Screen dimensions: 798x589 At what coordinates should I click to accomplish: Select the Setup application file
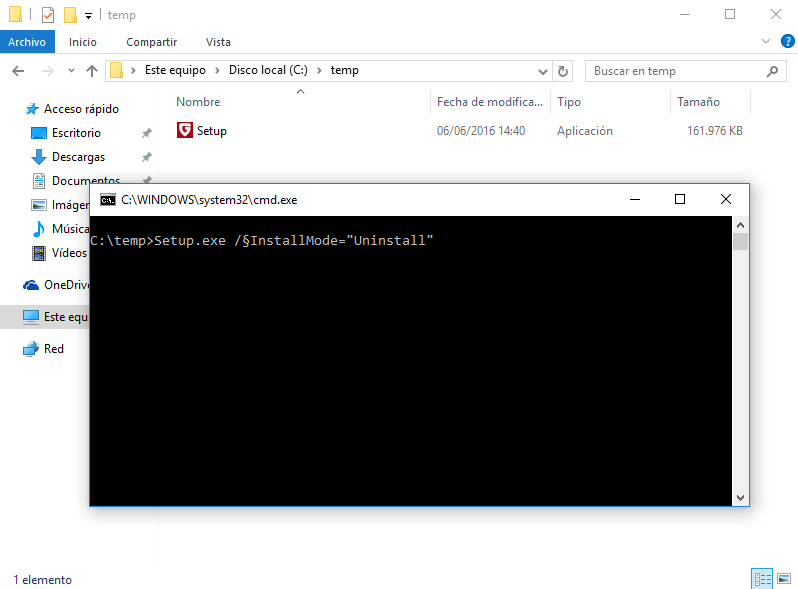[211, 131]
